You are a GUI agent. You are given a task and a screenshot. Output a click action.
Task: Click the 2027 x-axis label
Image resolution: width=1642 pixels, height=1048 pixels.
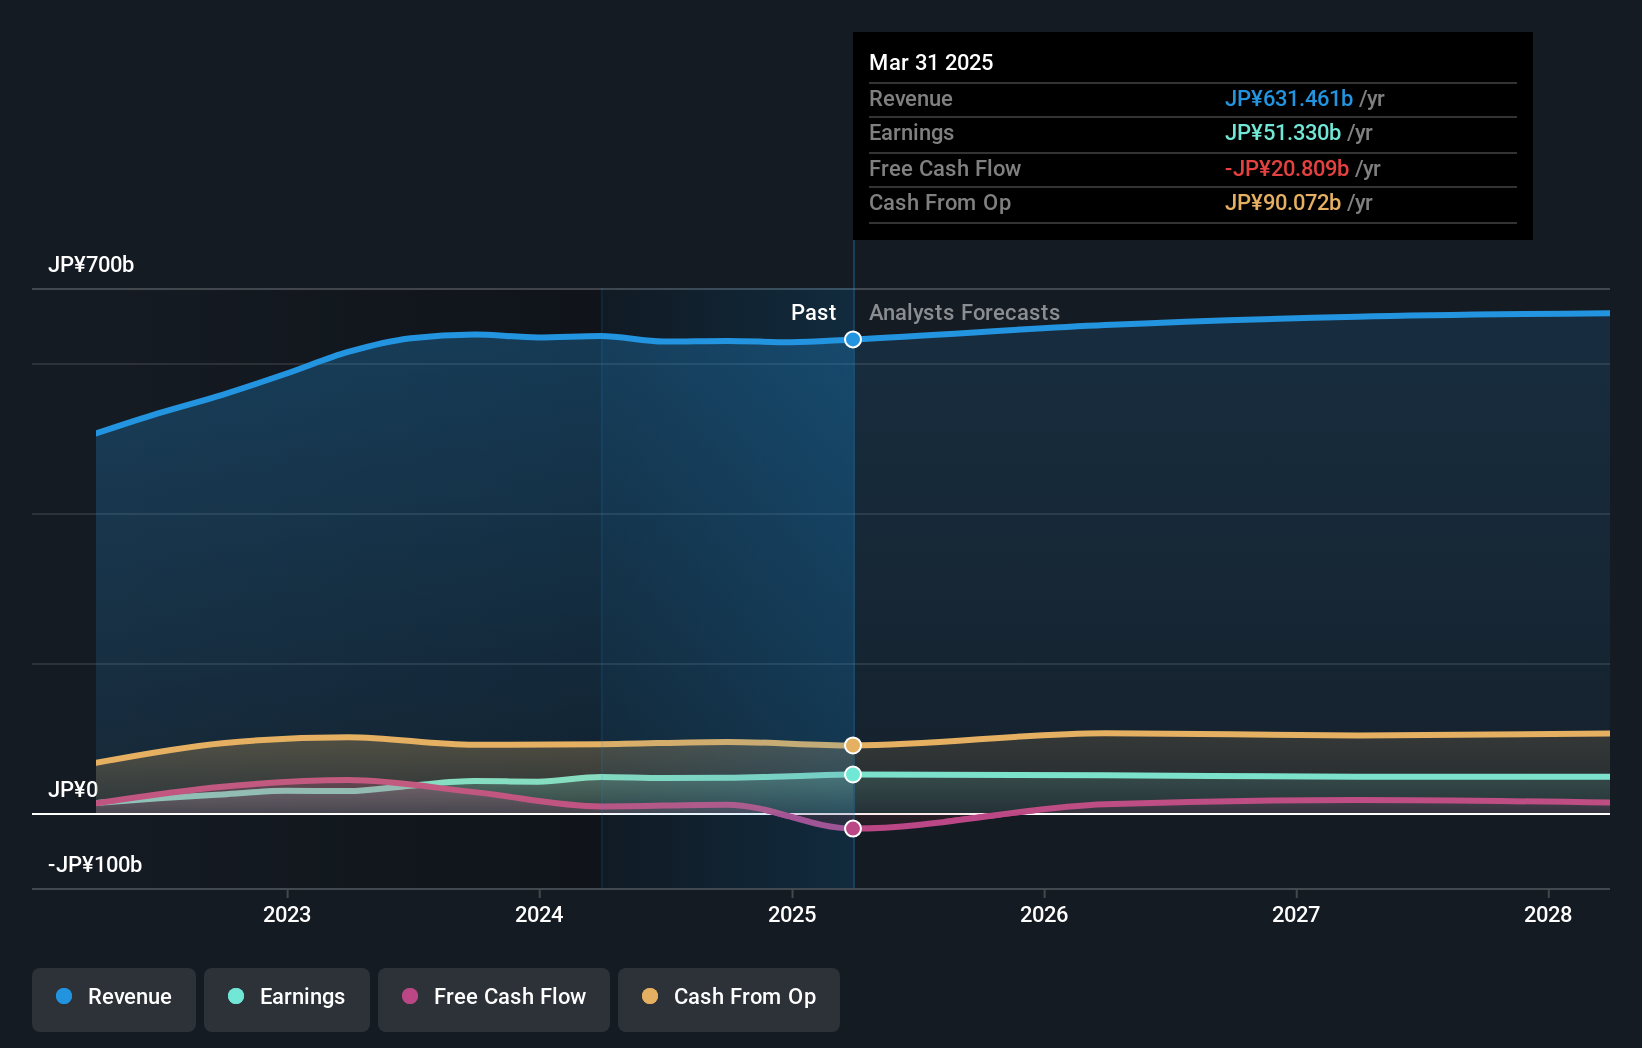(x=1296, y=914)
